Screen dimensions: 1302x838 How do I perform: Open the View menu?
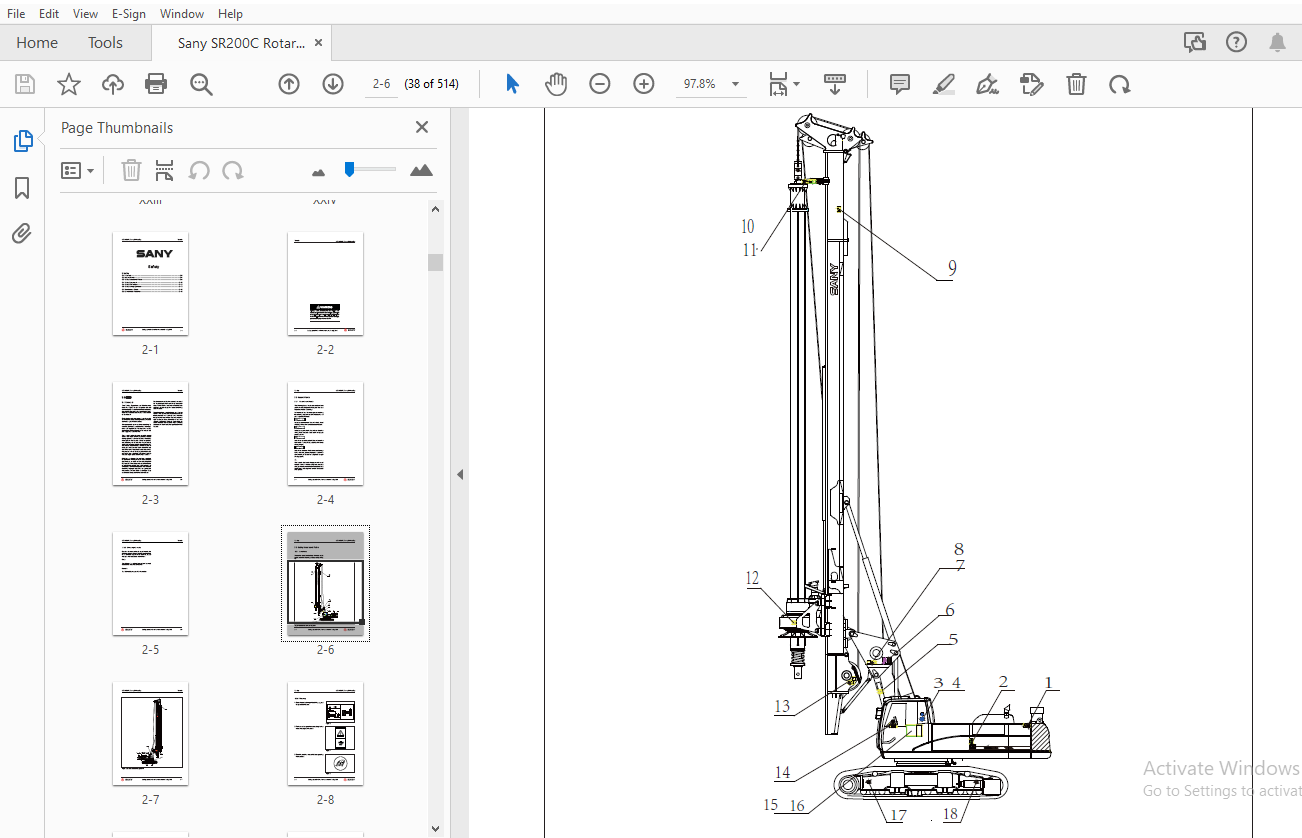(x=85, y=14)
